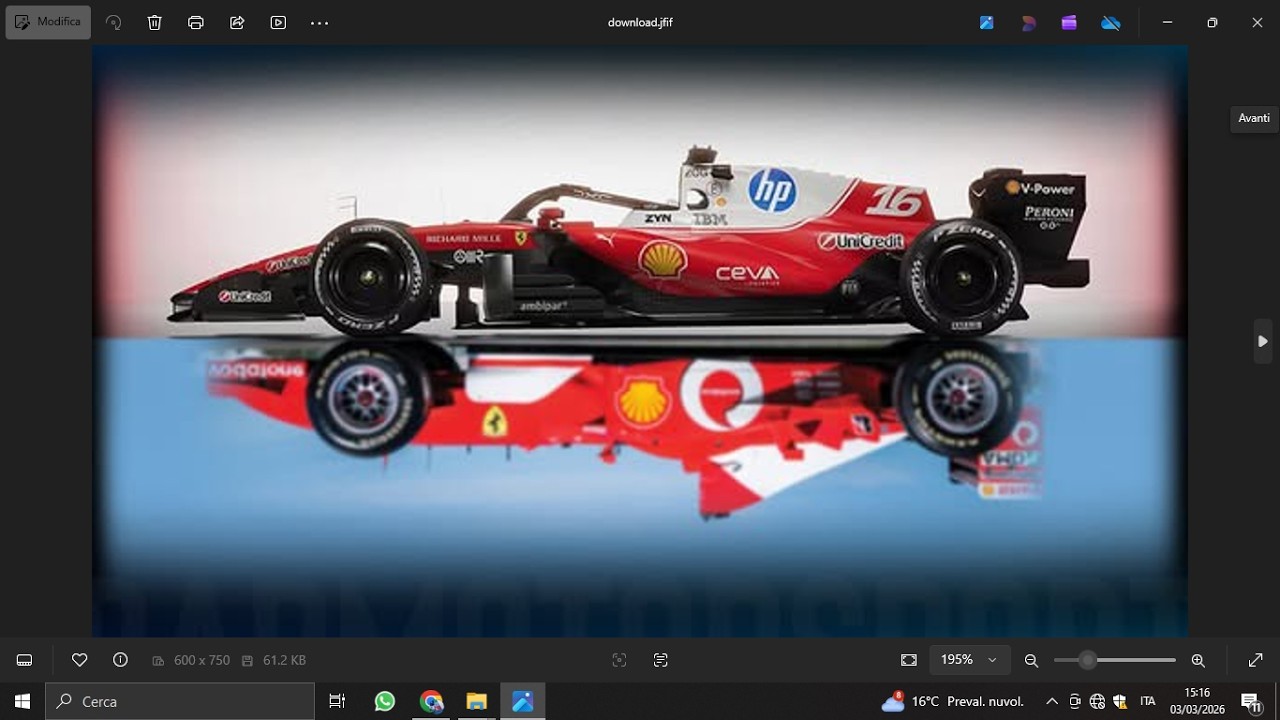
Task: Open Google Chrome from the taskbar
Action: click(x=431, y=701)
